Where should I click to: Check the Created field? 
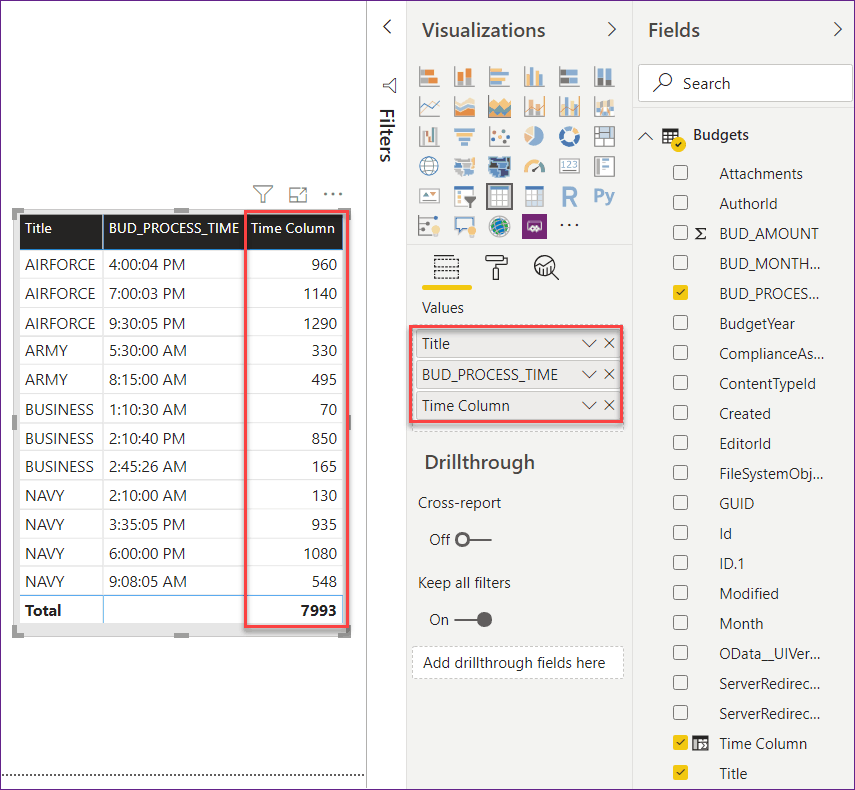pos(681,413)
